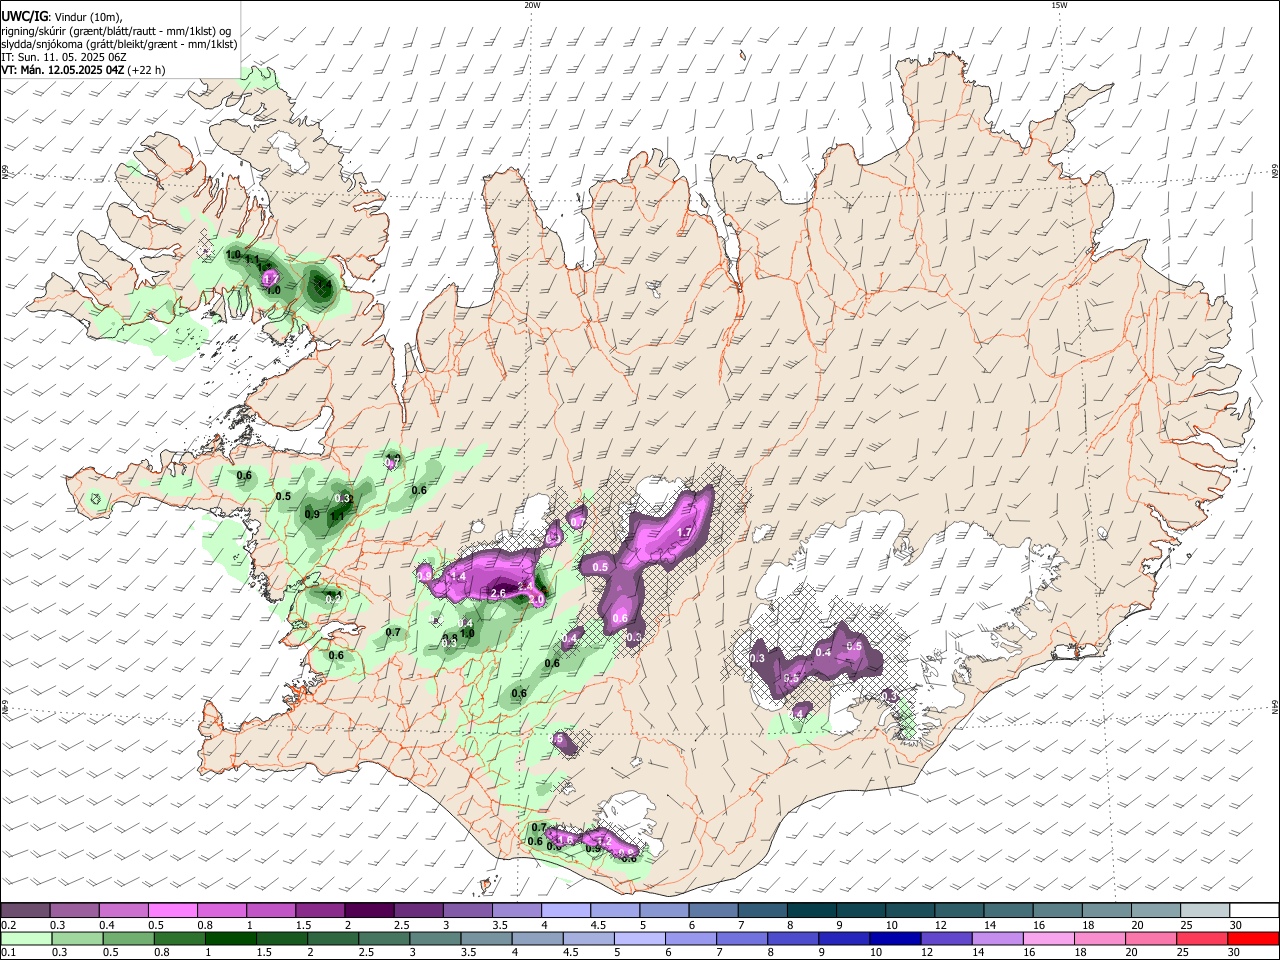Pick the 3.5 swatch in the upper snow legend row

(x=515, y=909)
